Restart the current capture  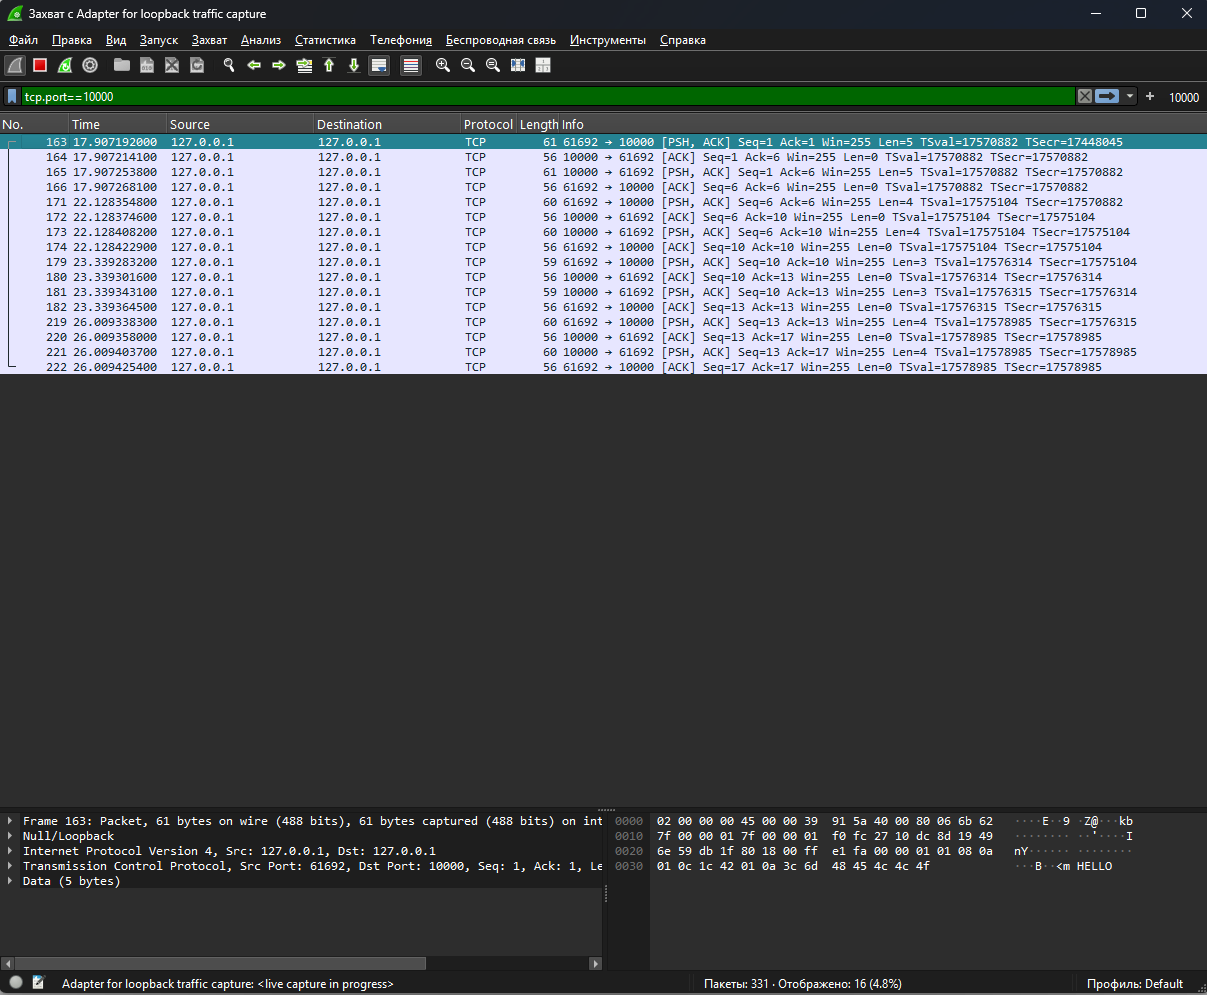(65, 65)
